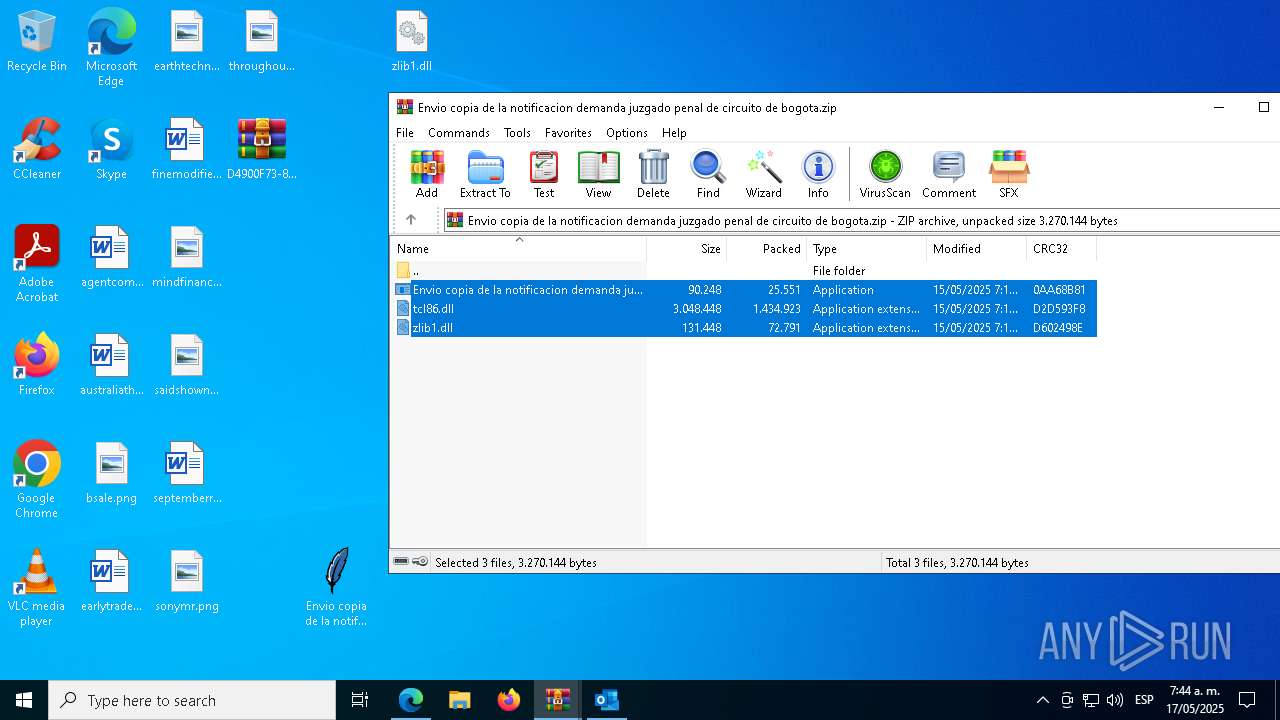Open the notification center
Image resolution: width=1280 pixels, height=720 pixels.
click(x=1247, y=700)
